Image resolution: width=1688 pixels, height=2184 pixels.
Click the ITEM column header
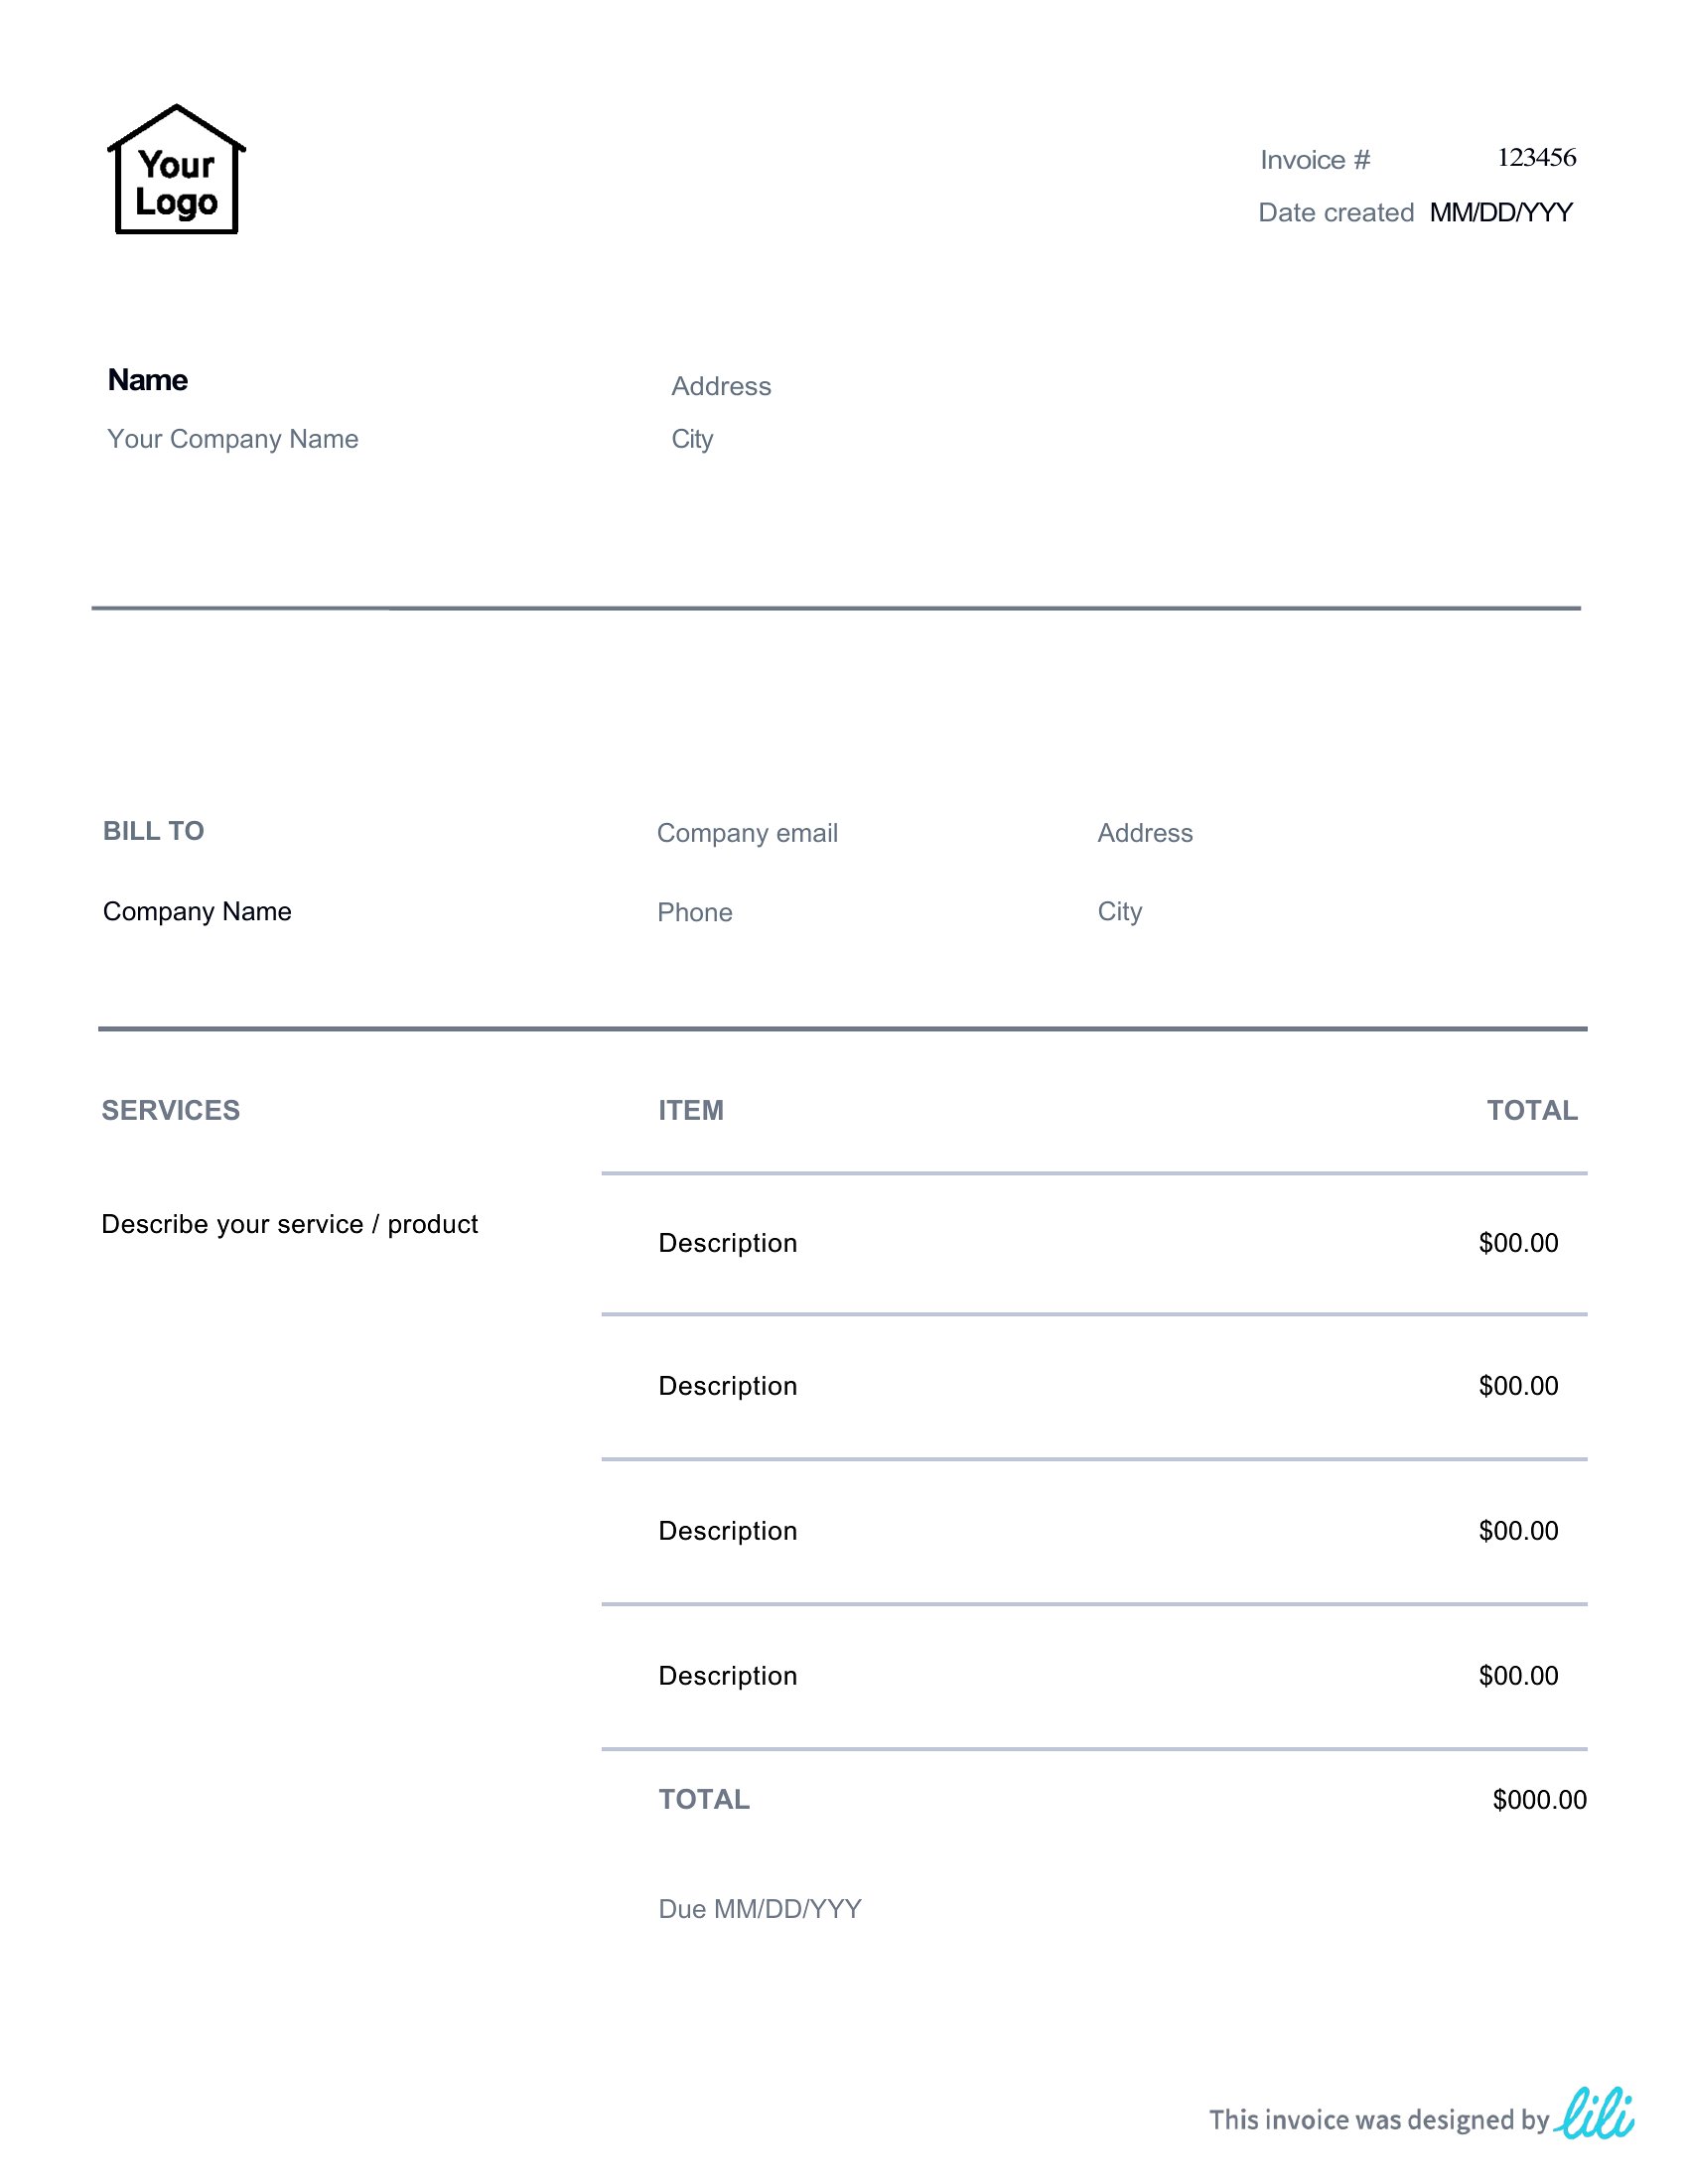click(691, 1110)
